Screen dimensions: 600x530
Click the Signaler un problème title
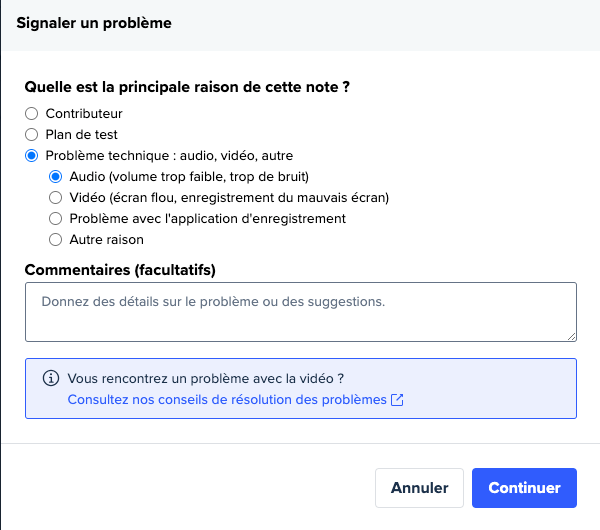pyautogui.click(x=94, y=23)
